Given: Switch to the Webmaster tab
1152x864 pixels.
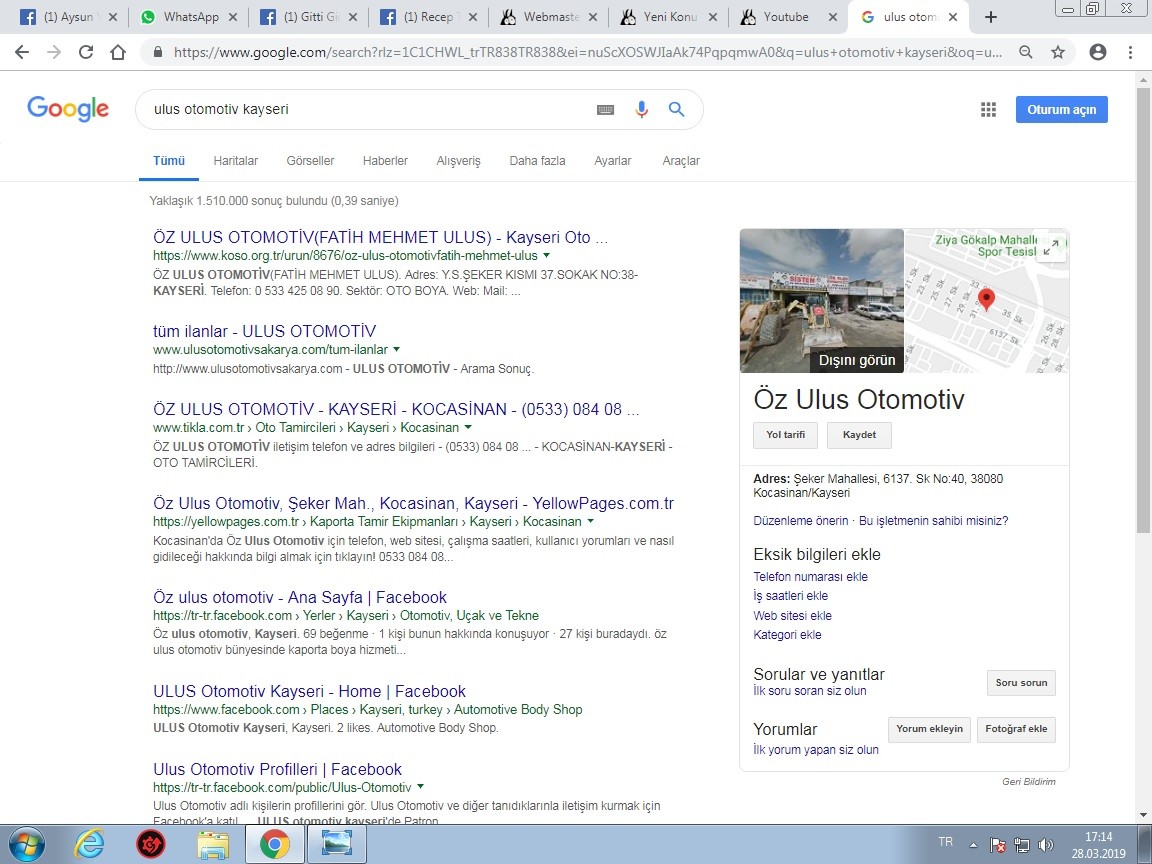Looking at the screenshot, I should [x=551, y=17].
